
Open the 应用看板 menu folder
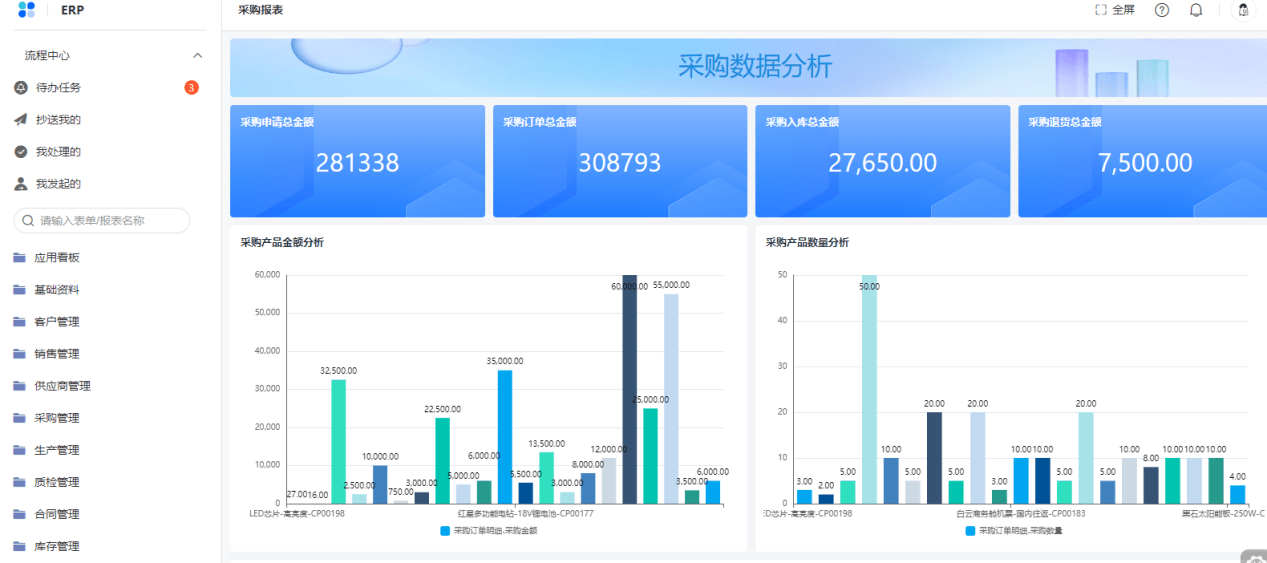pyautogui.click(x=56, y=258)
